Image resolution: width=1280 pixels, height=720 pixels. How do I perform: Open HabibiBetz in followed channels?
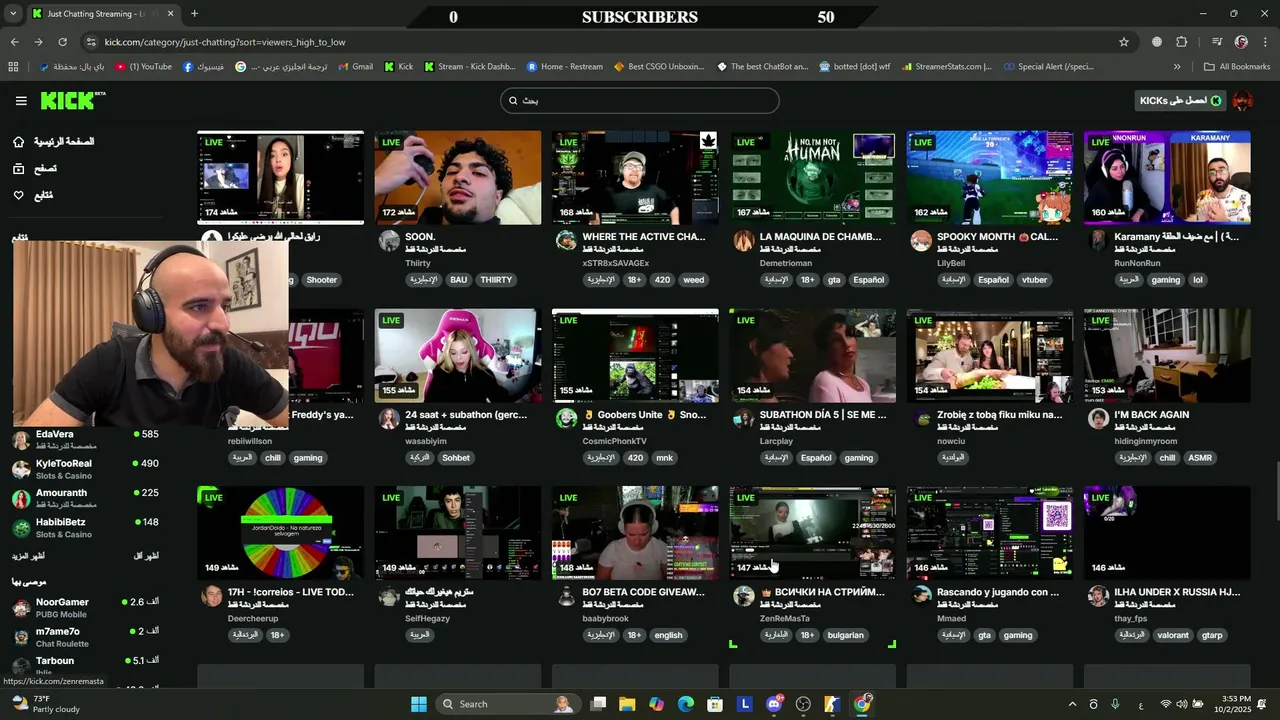pos(85,527)
